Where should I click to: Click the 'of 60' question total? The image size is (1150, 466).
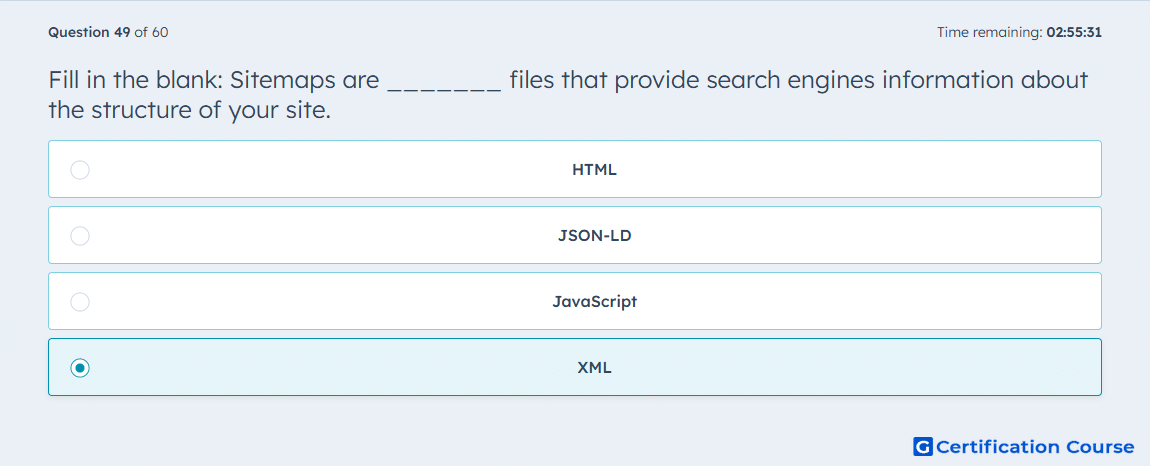point(151,32)
